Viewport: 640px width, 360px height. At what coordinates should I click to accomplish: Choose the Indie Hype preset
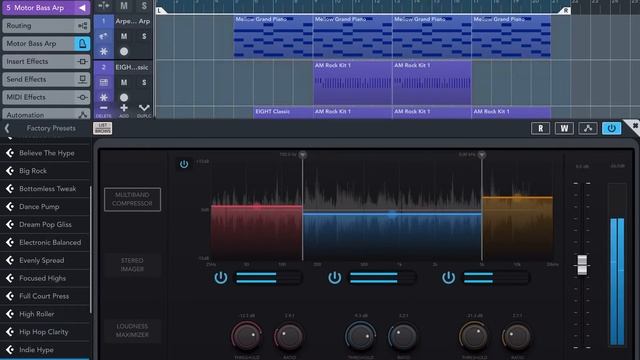pyautogui.click(x=45, y=350)
